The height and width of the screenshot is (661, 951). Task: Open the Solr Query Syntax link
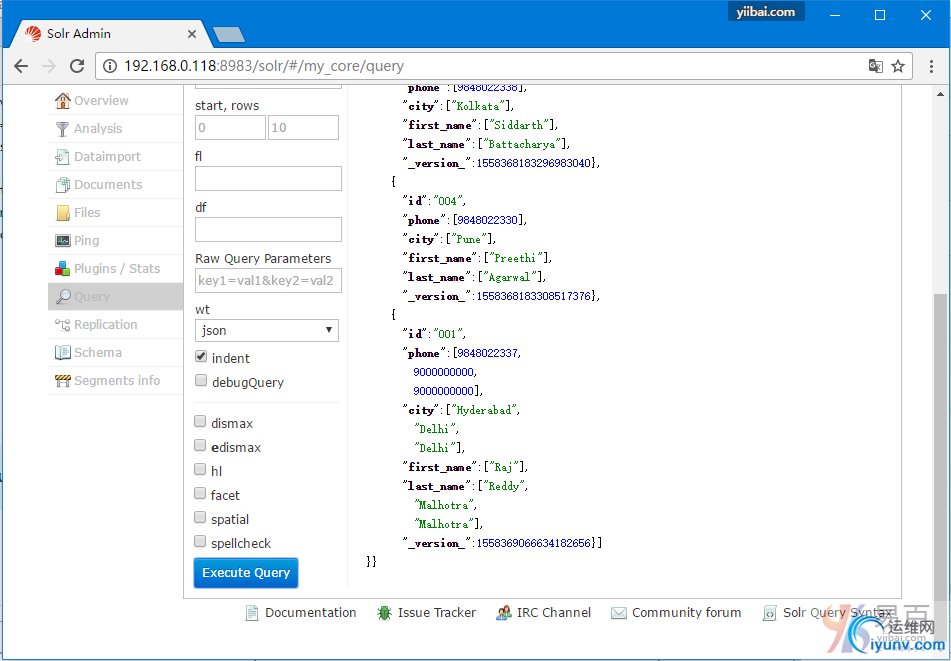click(x=838, y=613)
